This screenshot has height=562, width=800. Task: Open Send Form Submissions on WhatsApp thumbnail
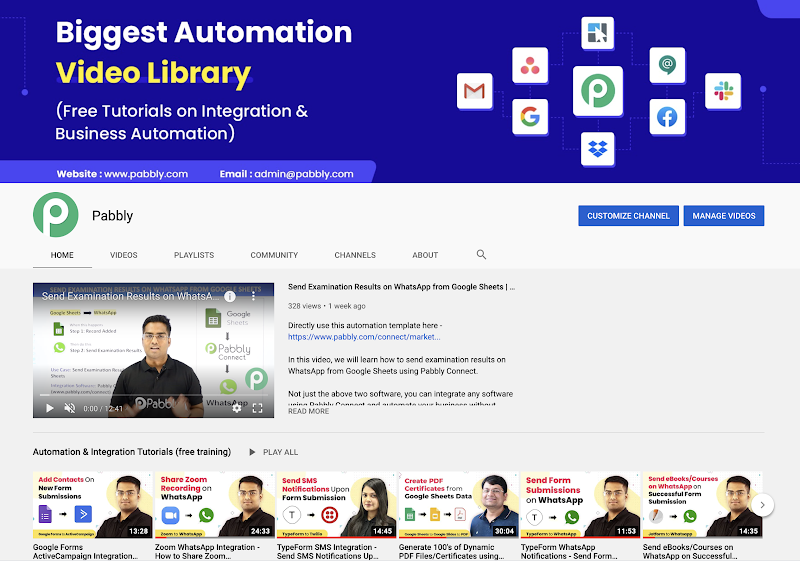[x=580, y=504]
